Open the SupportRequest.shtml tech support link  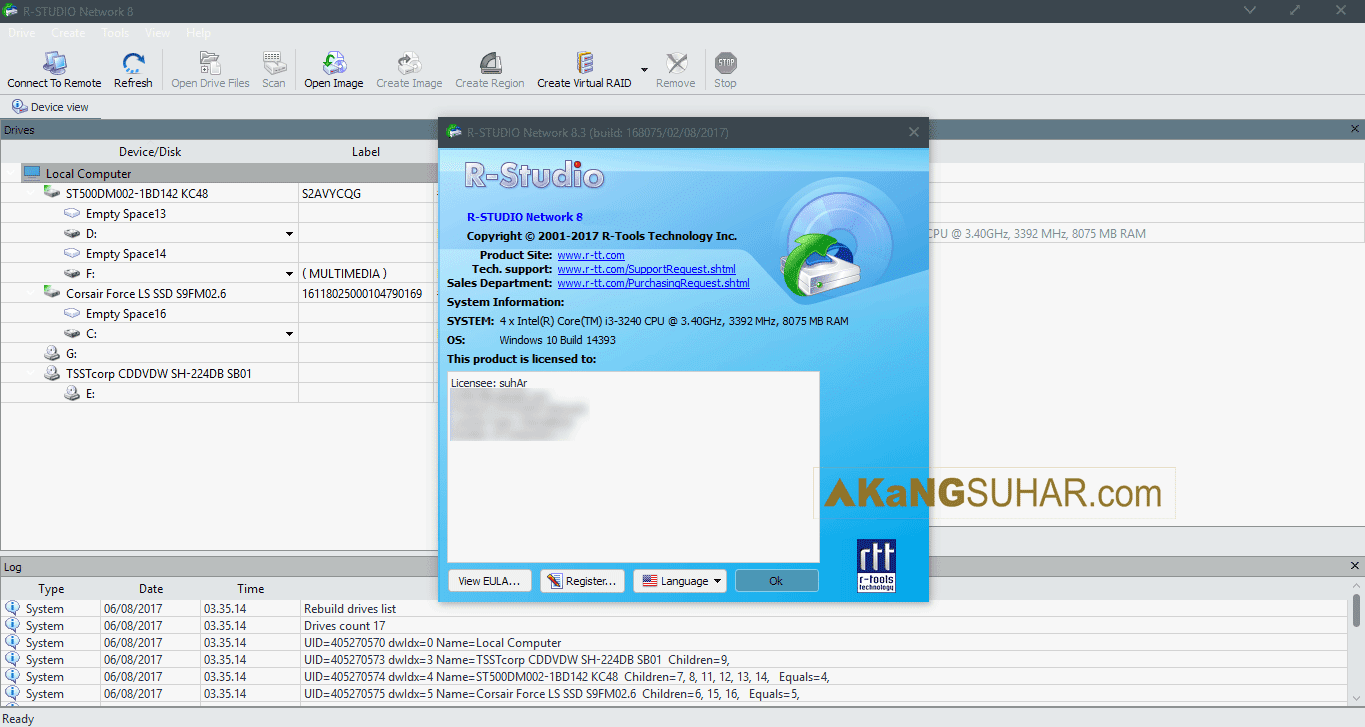click(646, 269)
